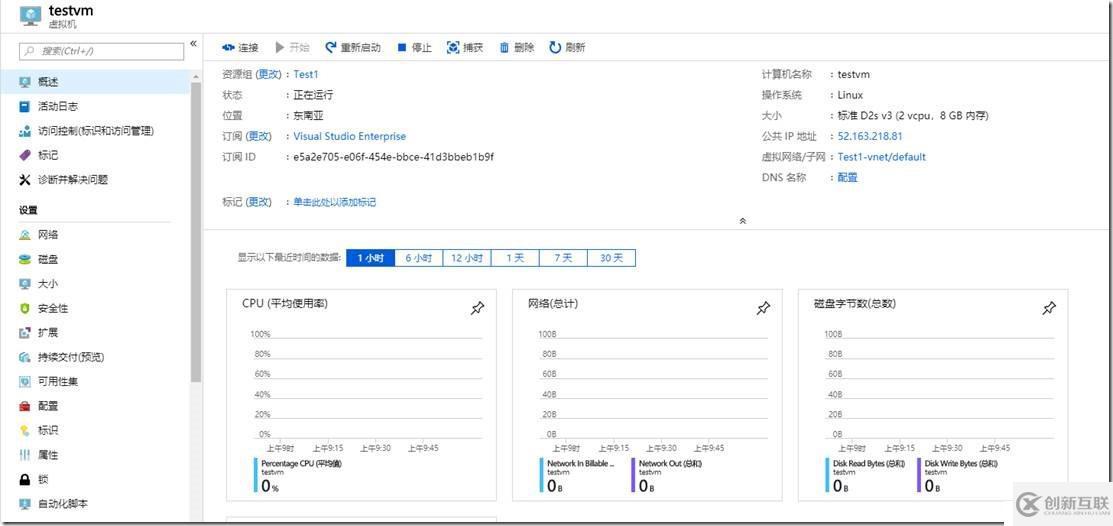
Task: Click the subscription ID e5a2e705-e06f-454e-bbce-41d3bbeb1b9f
Action: click(x=394, y=157)
